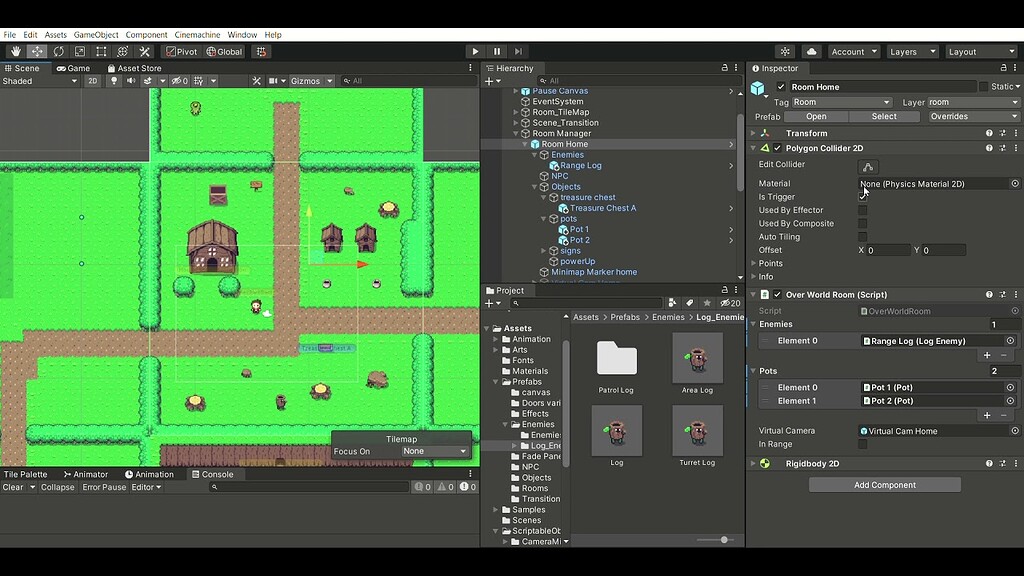
Task: Expand the Transform component
Action: click(751, 133)
